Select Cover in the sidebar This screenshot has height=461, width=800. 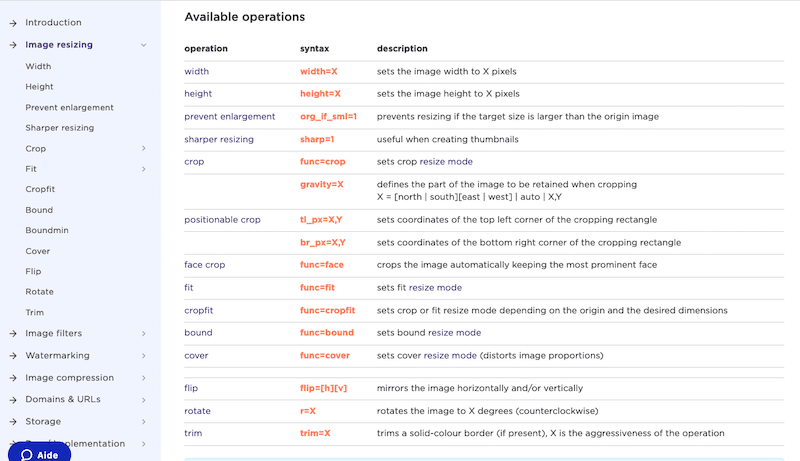point(38,251)
